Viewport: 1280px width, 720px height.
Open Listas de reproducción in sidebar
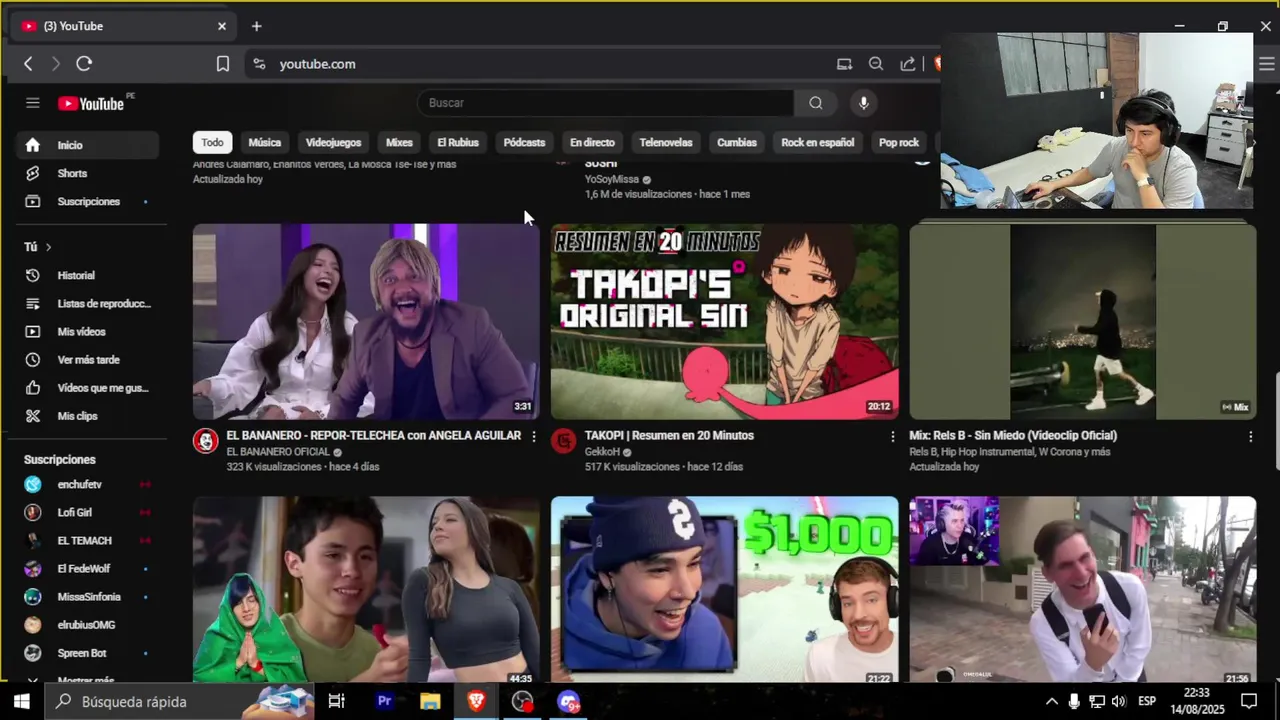[x=87, y=303]
